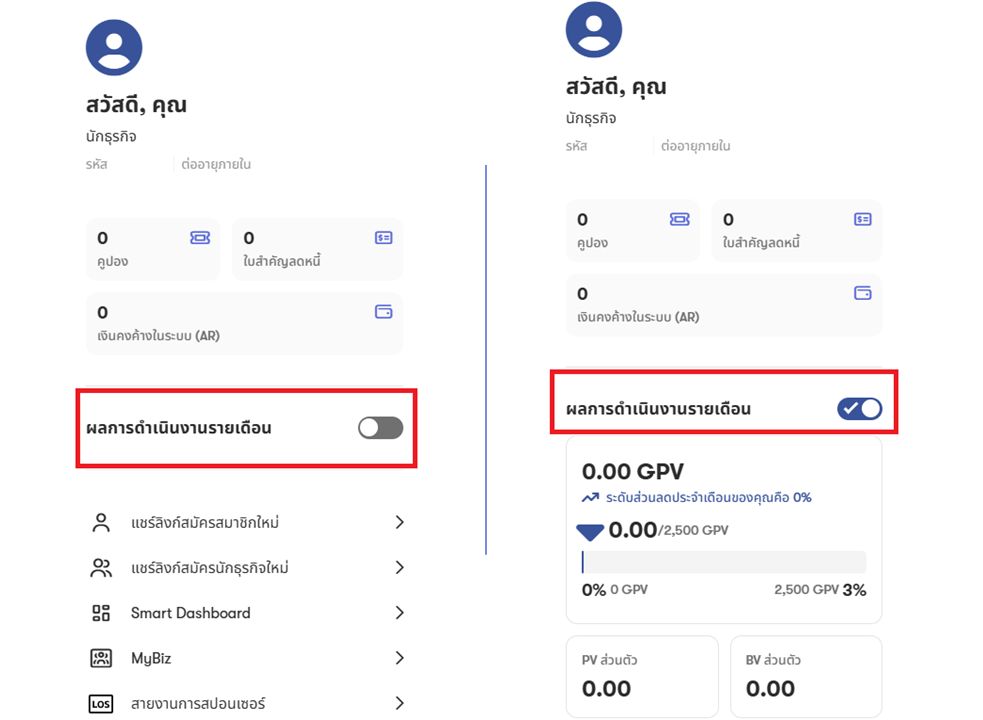The image size is (983, 720).
Task: Open chevron for สายงานการสปอนเซอร์
Action: (399, 704)
